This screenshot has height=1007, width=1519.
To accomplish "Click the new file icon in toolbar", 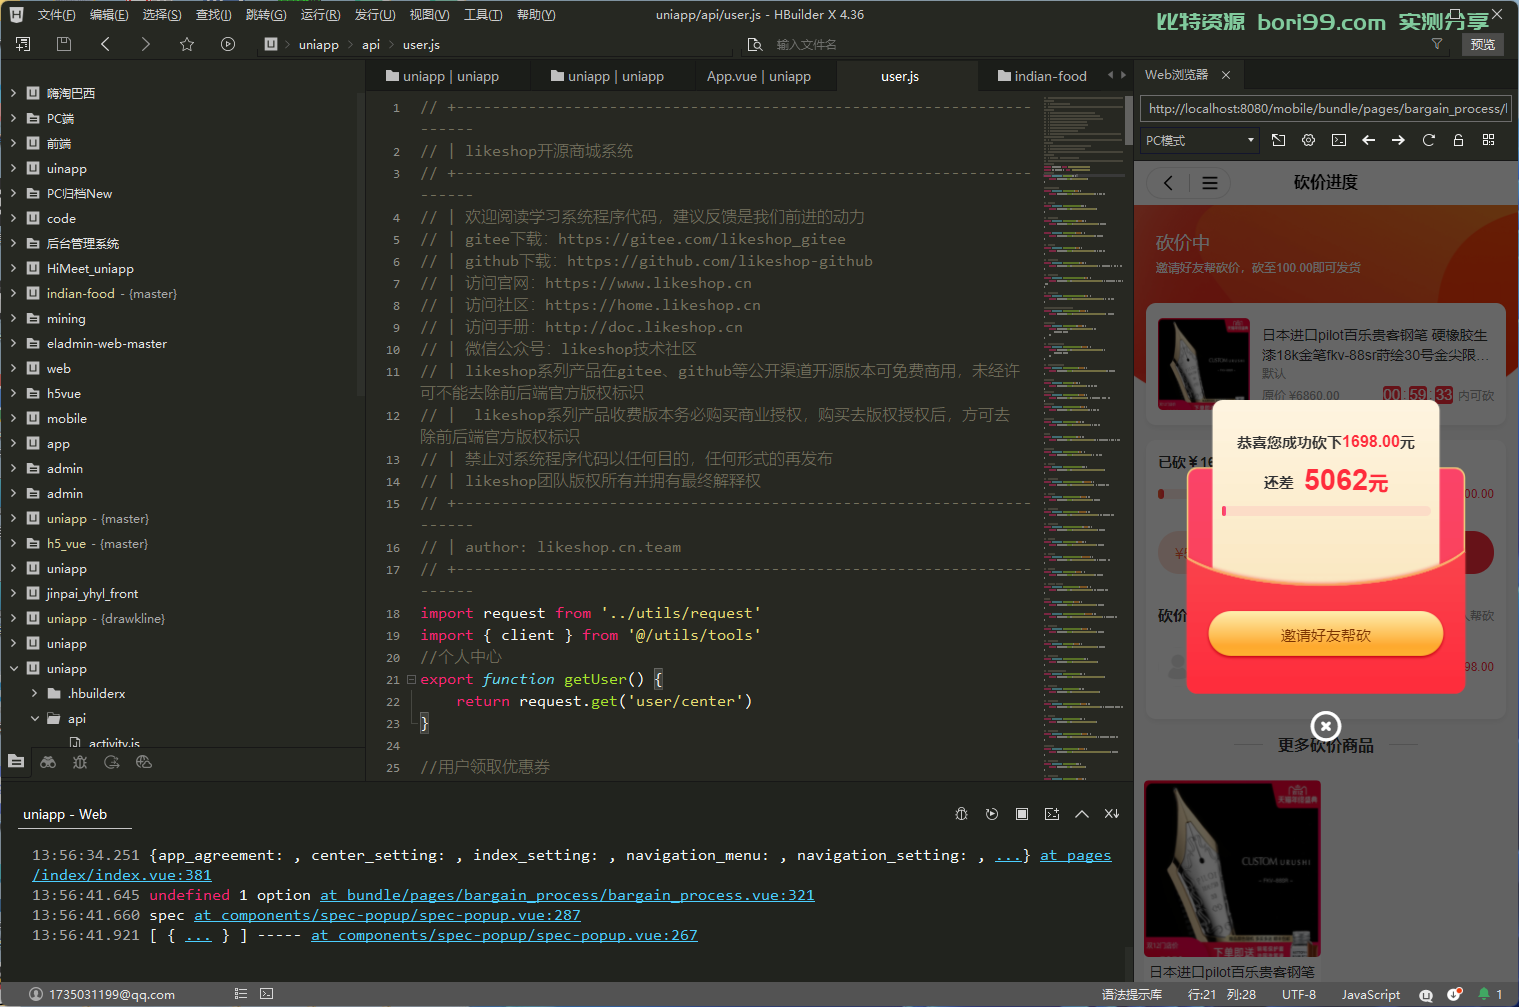I will [x=23, y=44].
